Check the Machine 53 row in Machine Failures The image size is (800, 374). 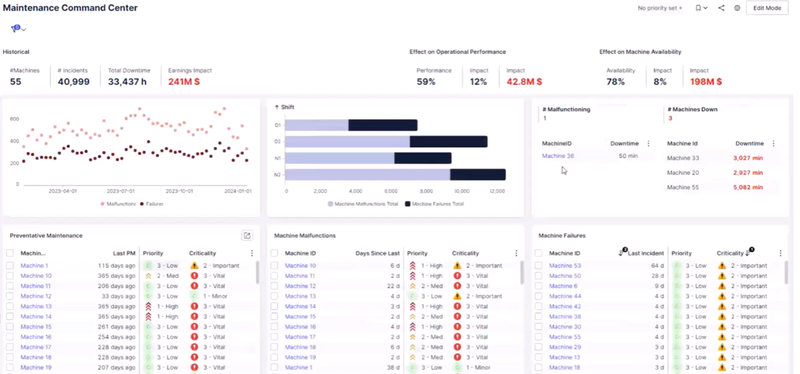pos(539,265)
